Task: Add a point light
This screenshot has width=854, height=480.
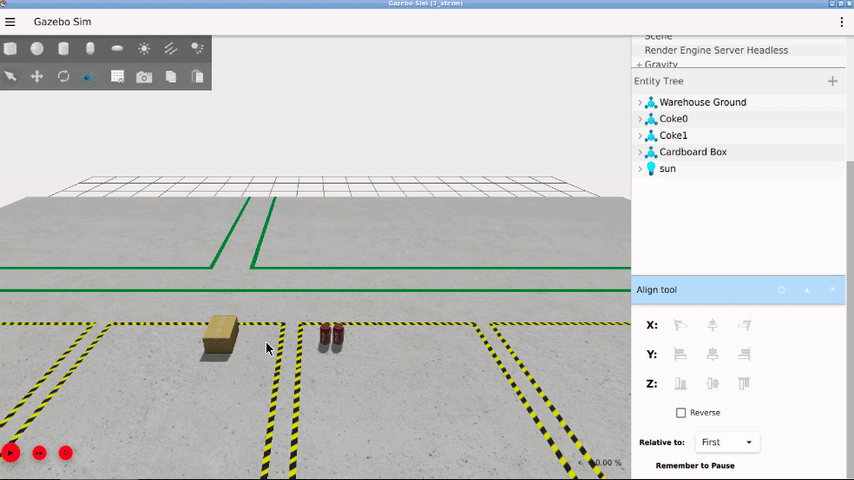Action: point(144,48)
